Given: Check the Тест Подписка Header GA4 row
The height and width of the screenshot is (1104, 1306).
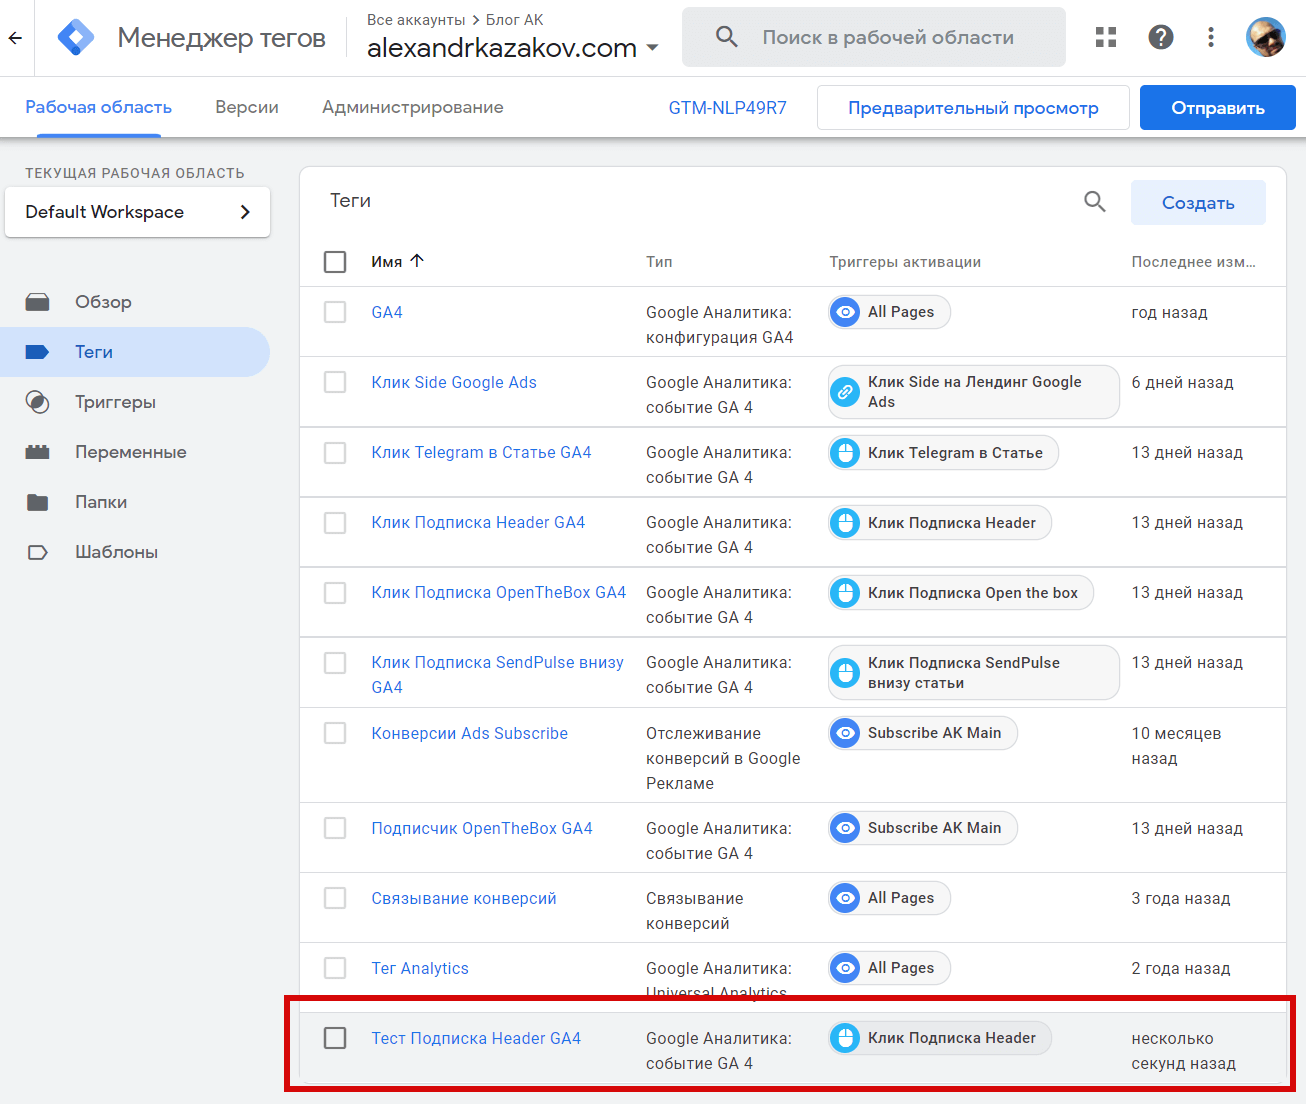Looking at the screenshot, I should click(x=335, y=1038).
